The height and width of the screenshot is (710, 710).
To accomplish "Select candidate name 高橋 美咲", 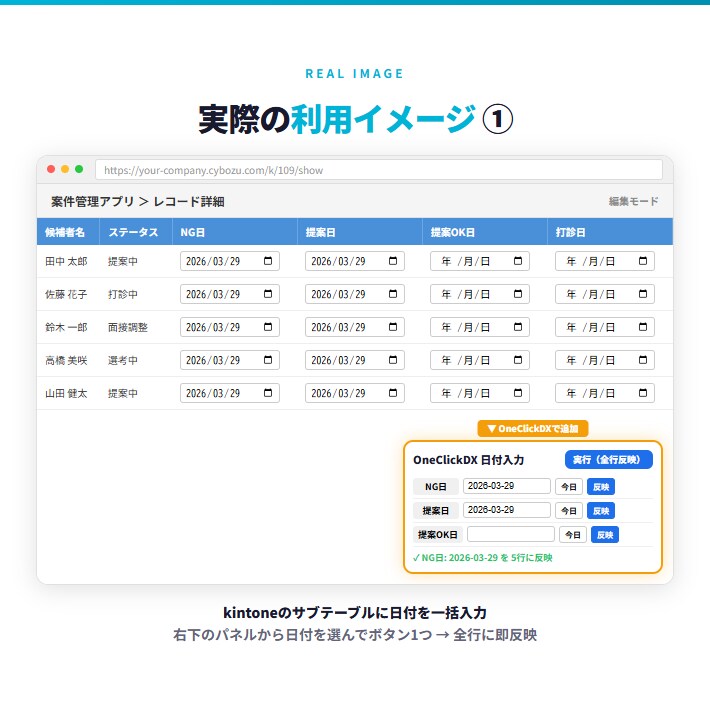I will click(66, 360).
